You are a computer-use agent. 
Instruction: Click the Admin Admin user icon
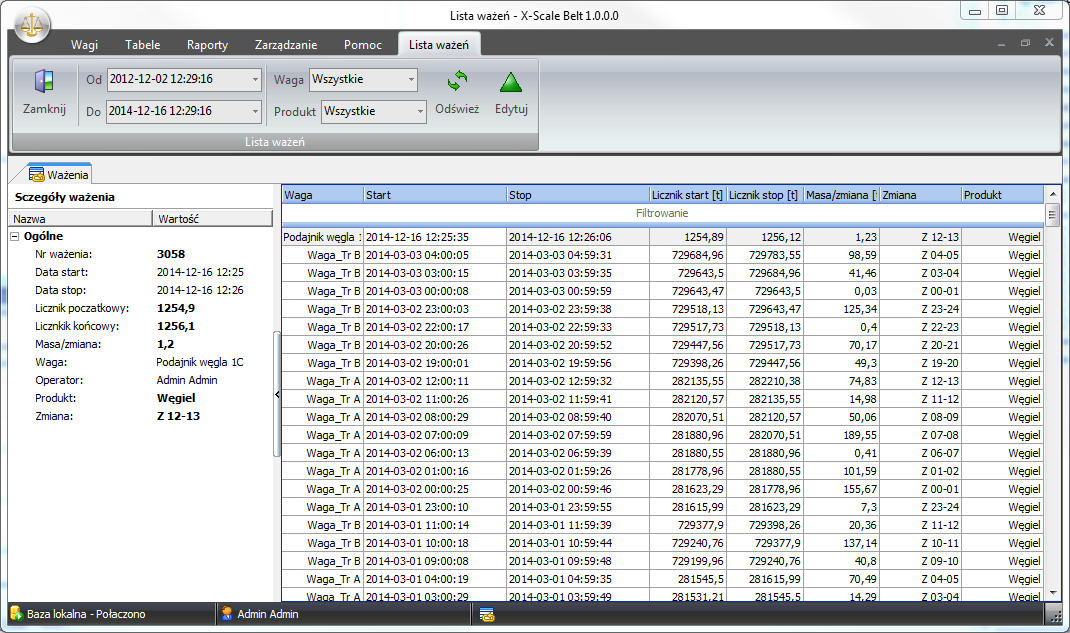(227, 614)
